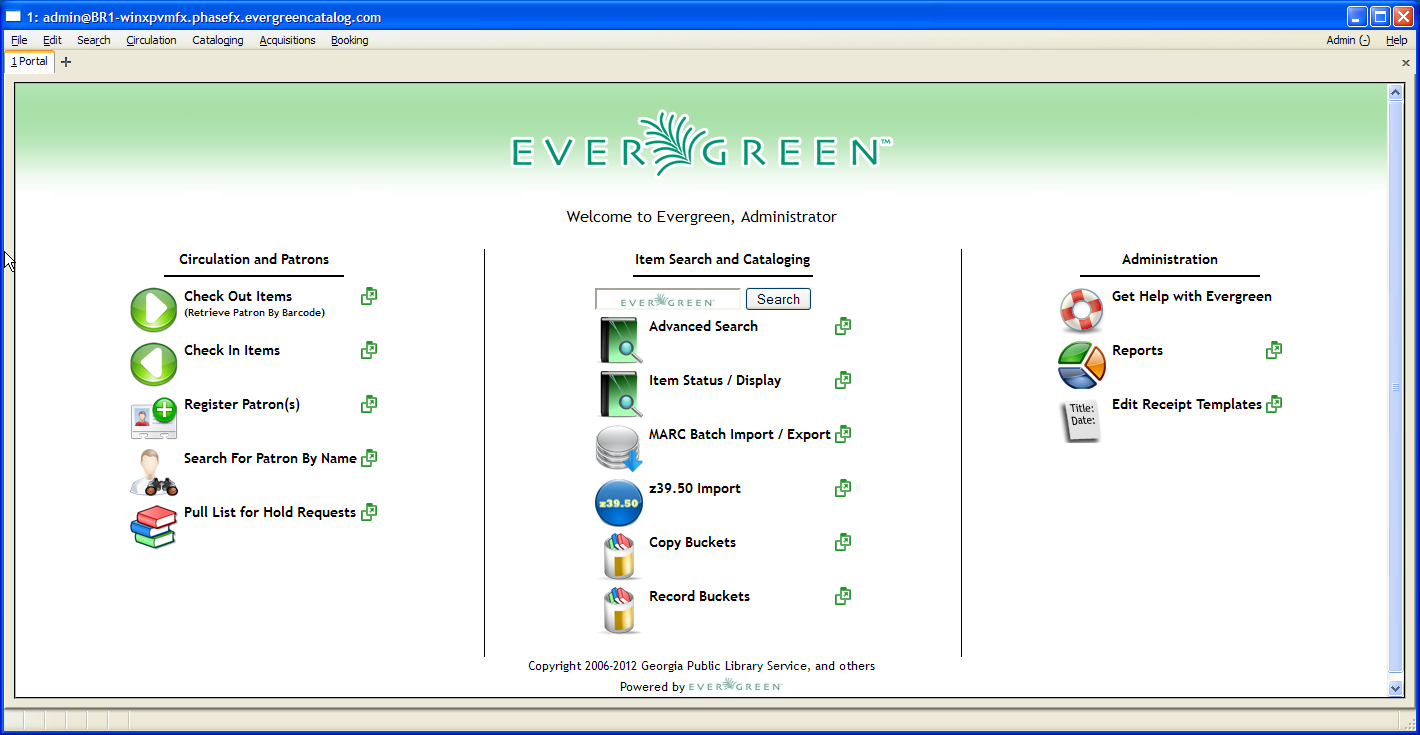Click the Copy Buckets link
Image resolution: width=1420 pixels, height=735 pixels.
(692, 542)
